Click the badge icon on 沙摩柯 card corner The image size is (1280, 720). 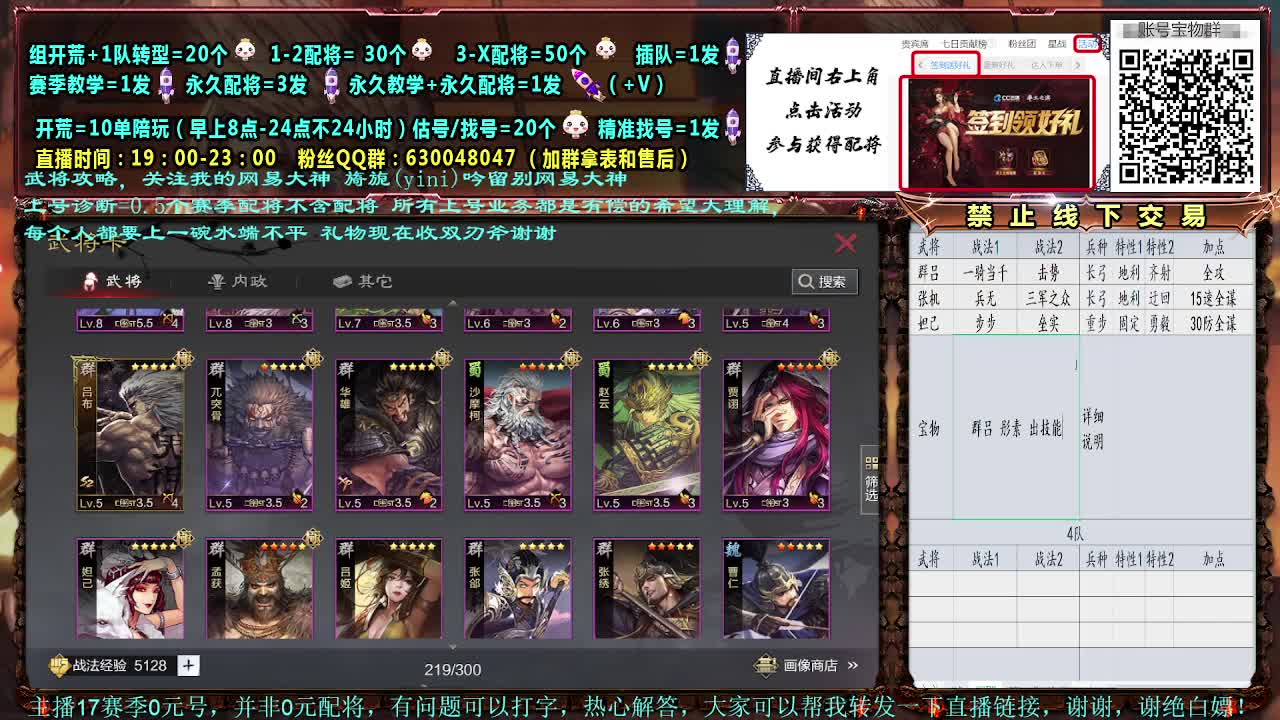coord(571,359)
